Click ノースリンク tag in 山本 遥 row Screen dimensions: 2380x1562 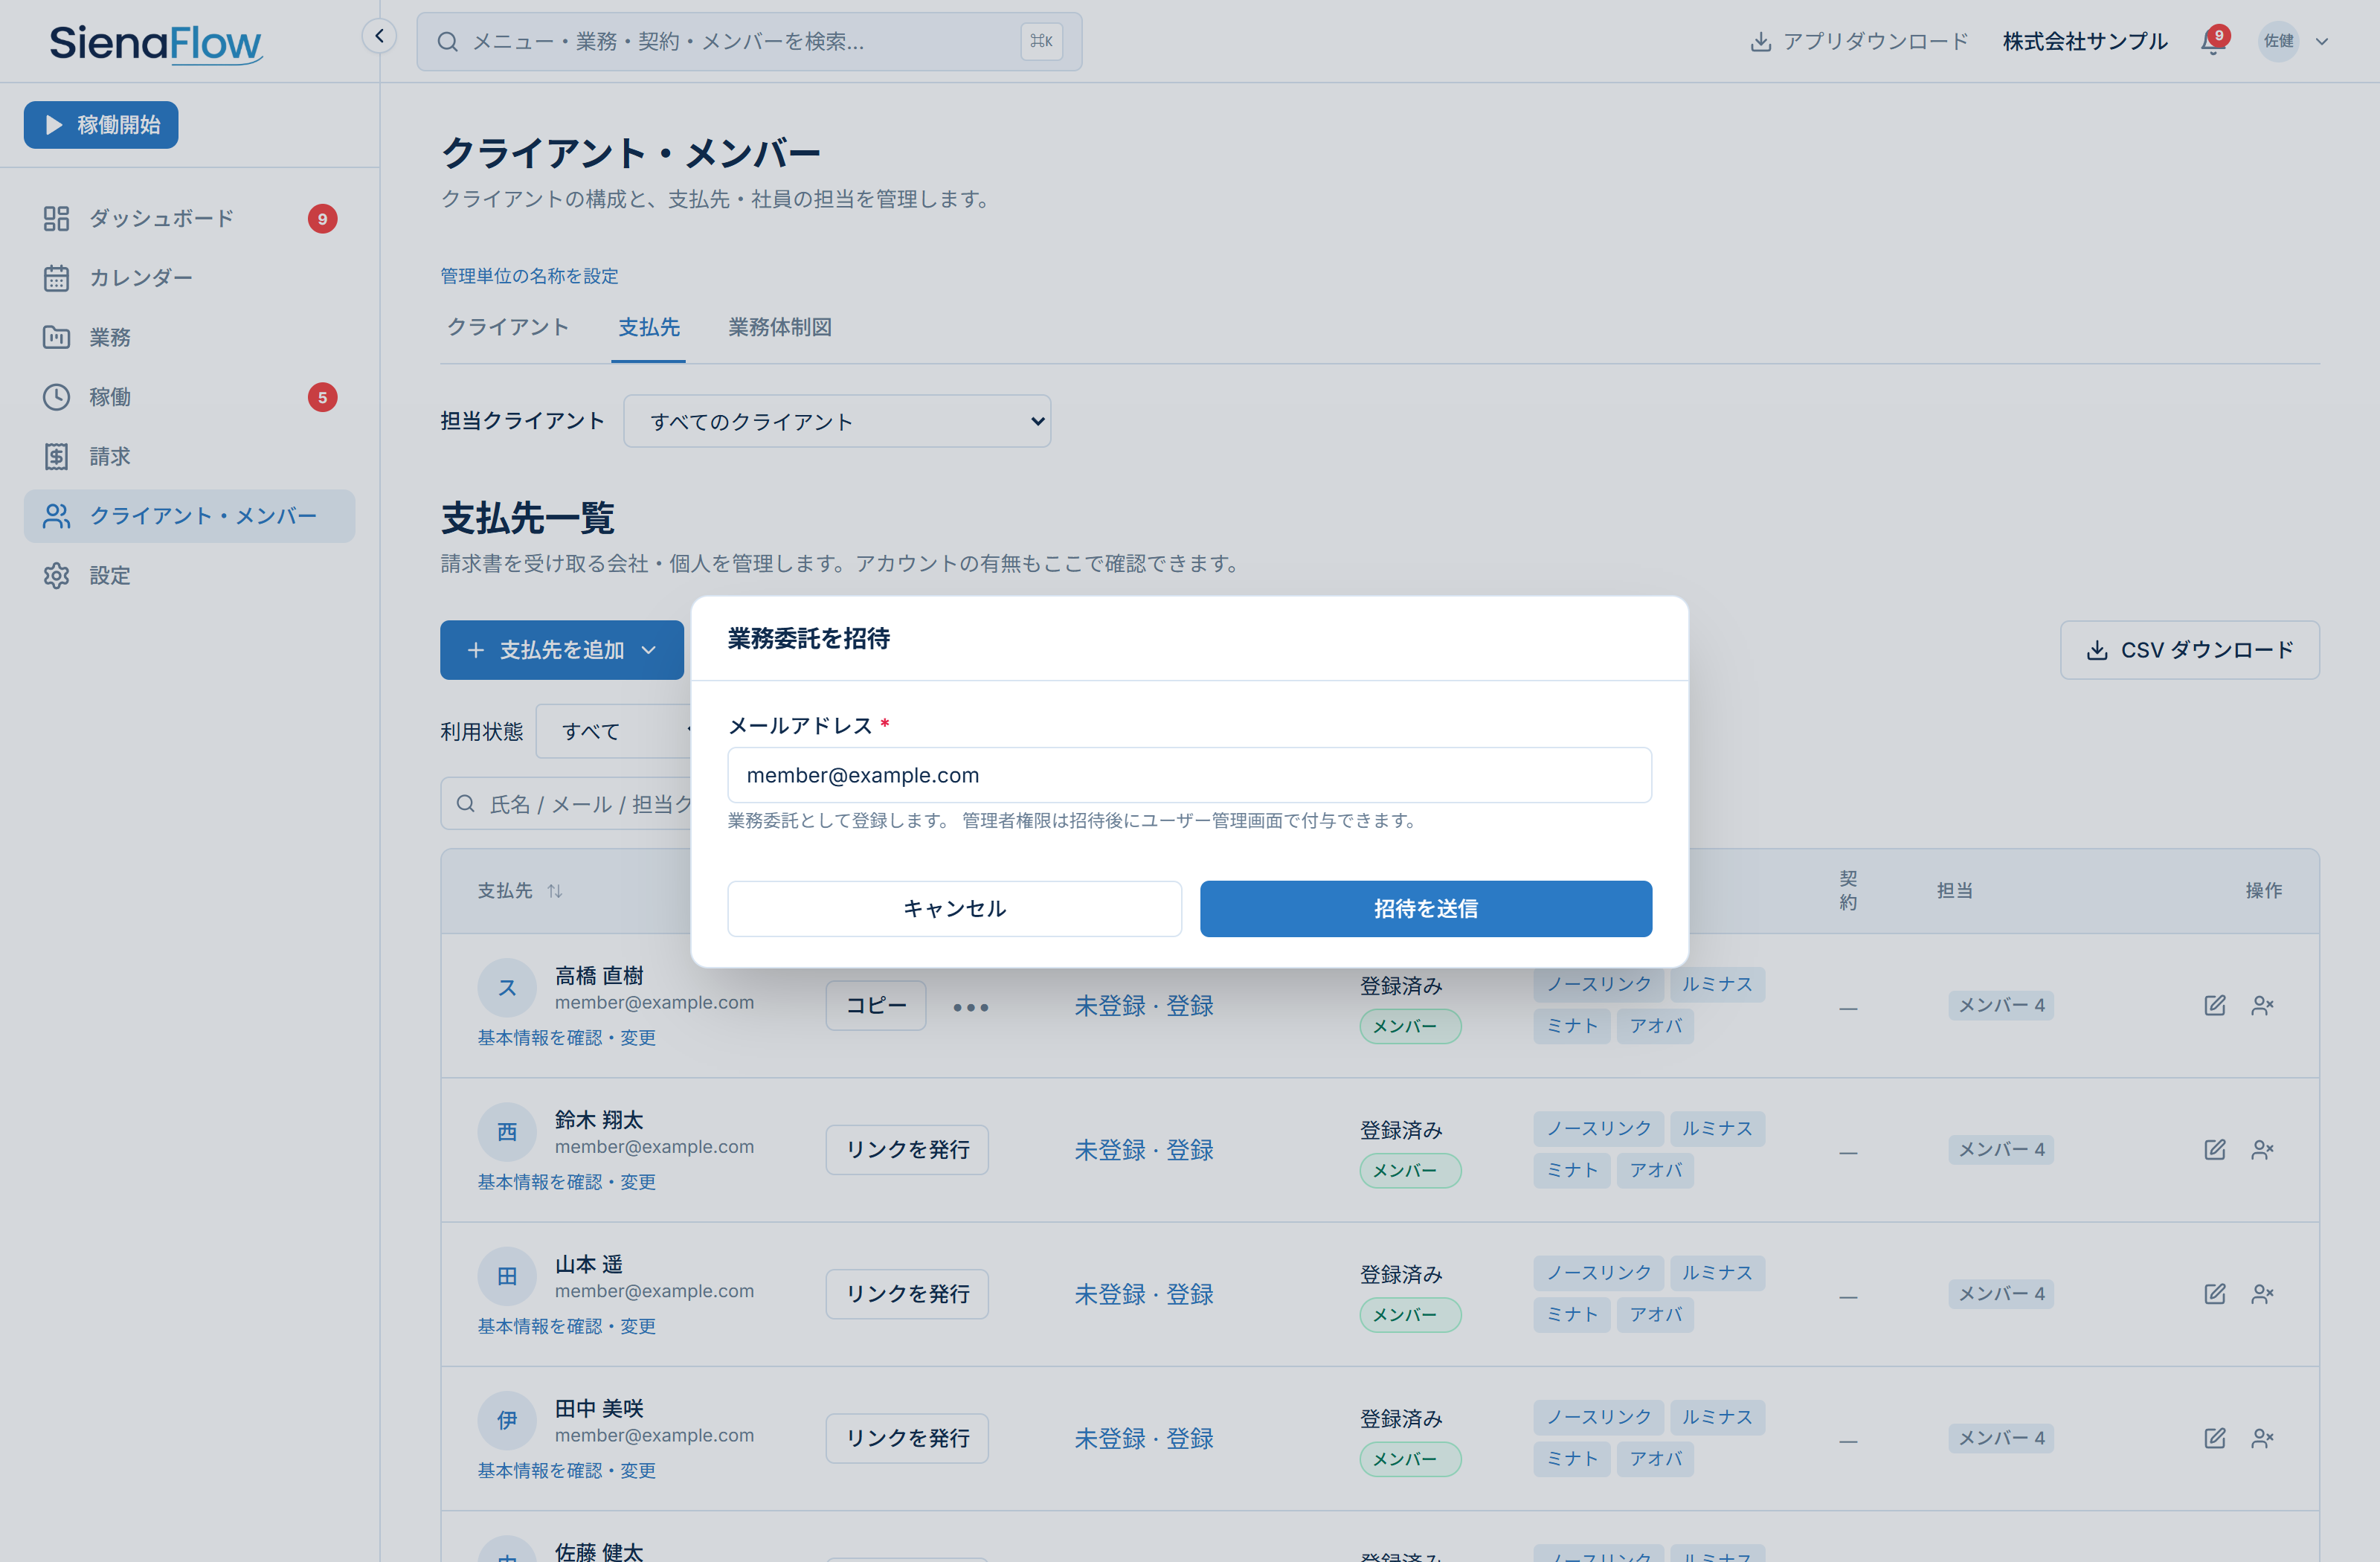coord(1598,1272)
